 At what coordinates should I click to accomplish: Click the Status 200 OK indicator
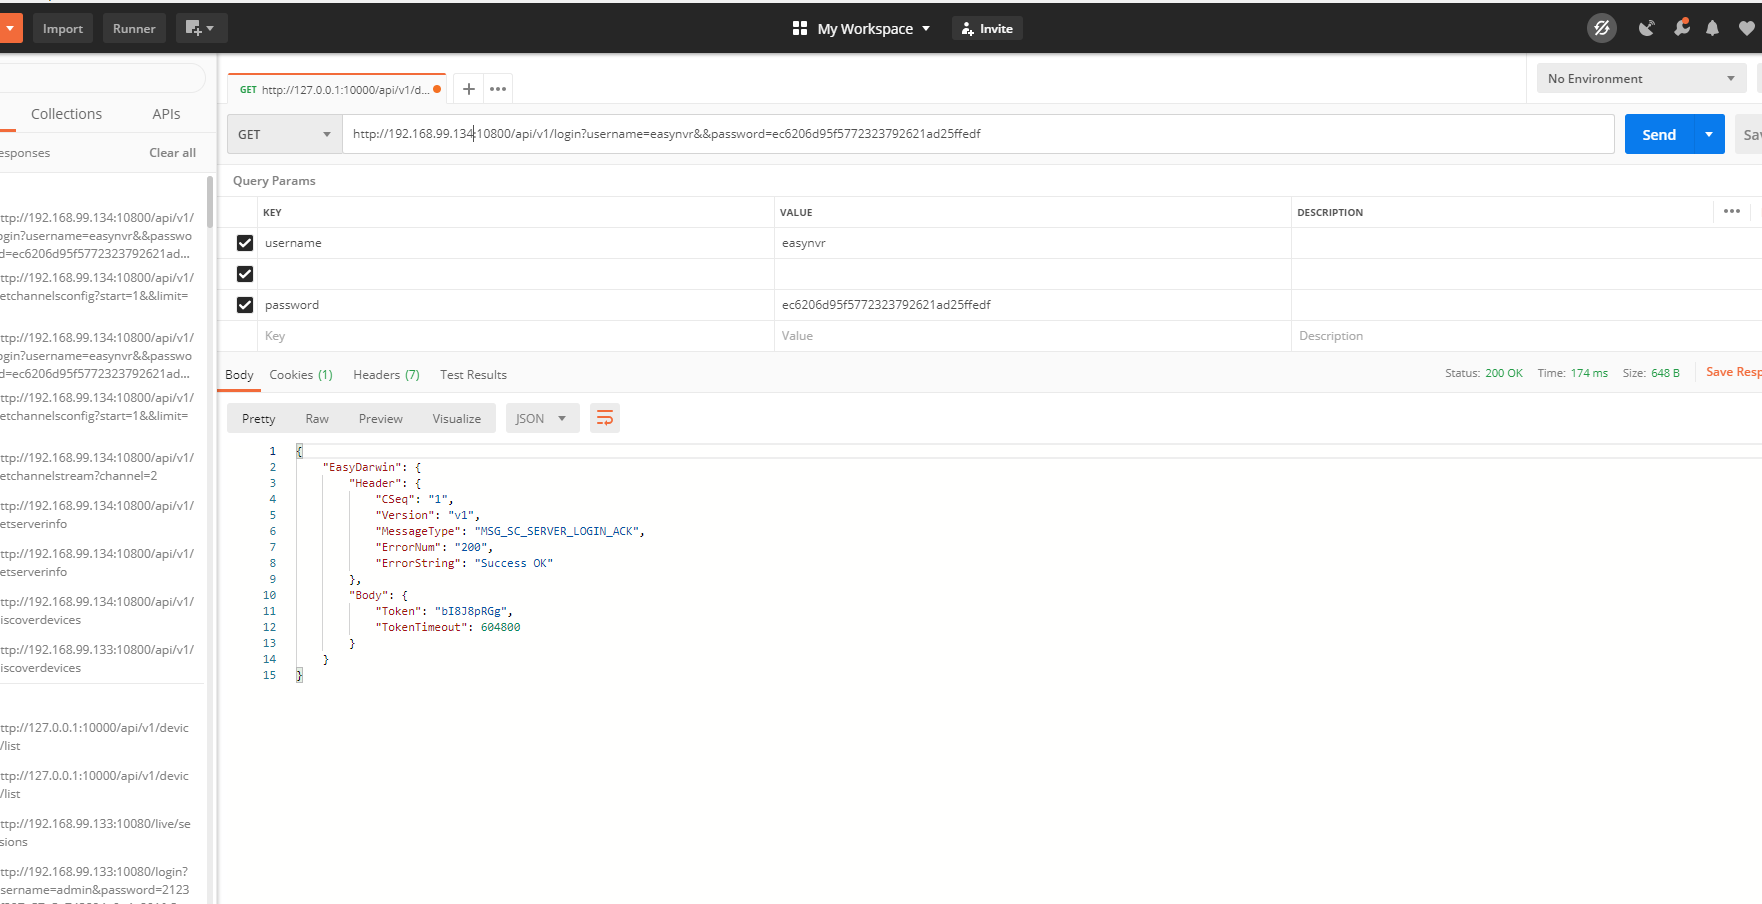tap(1483, 373)
